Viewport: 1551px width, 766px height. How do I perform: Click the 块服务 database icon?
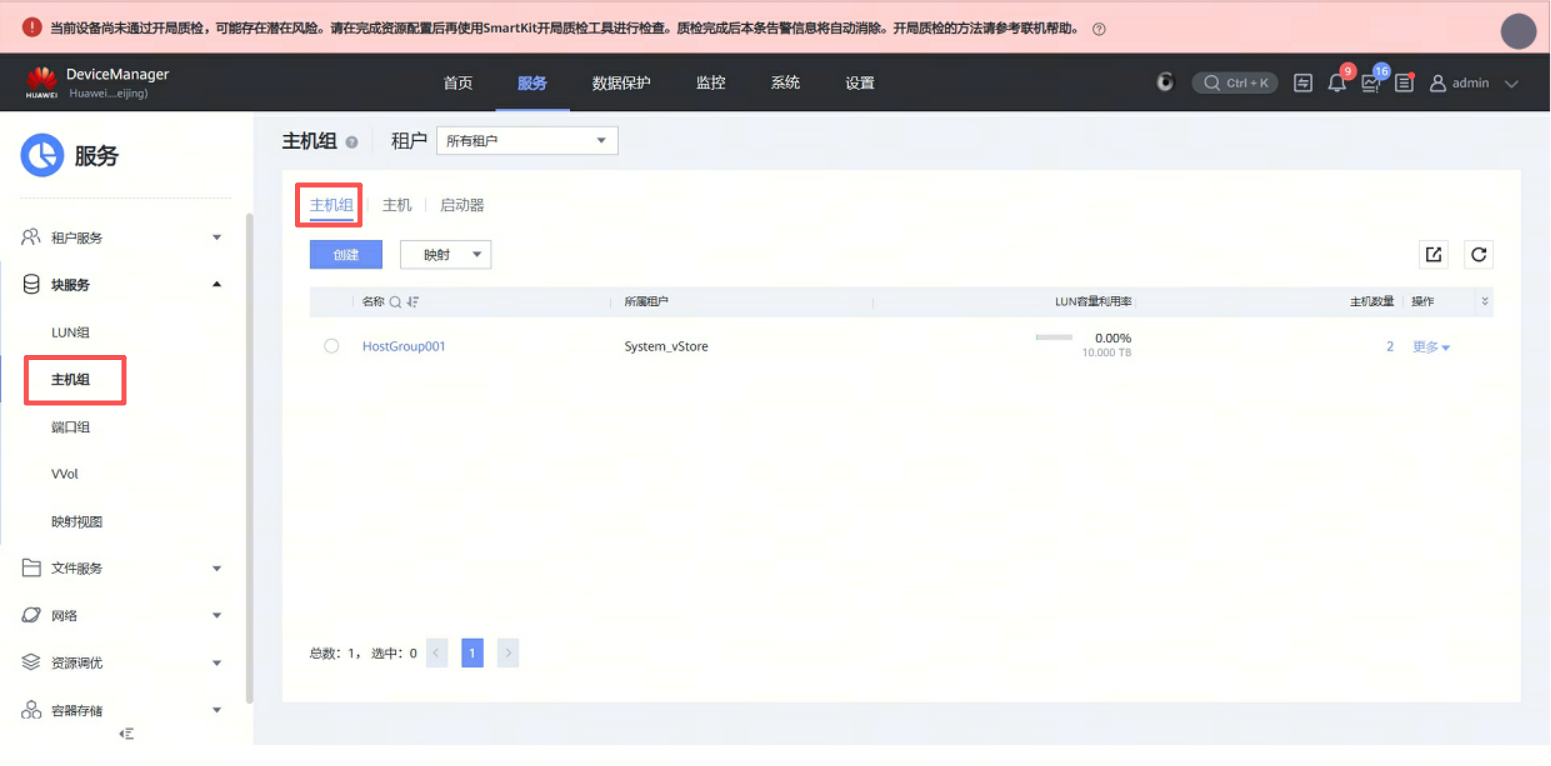coord(31,285)
